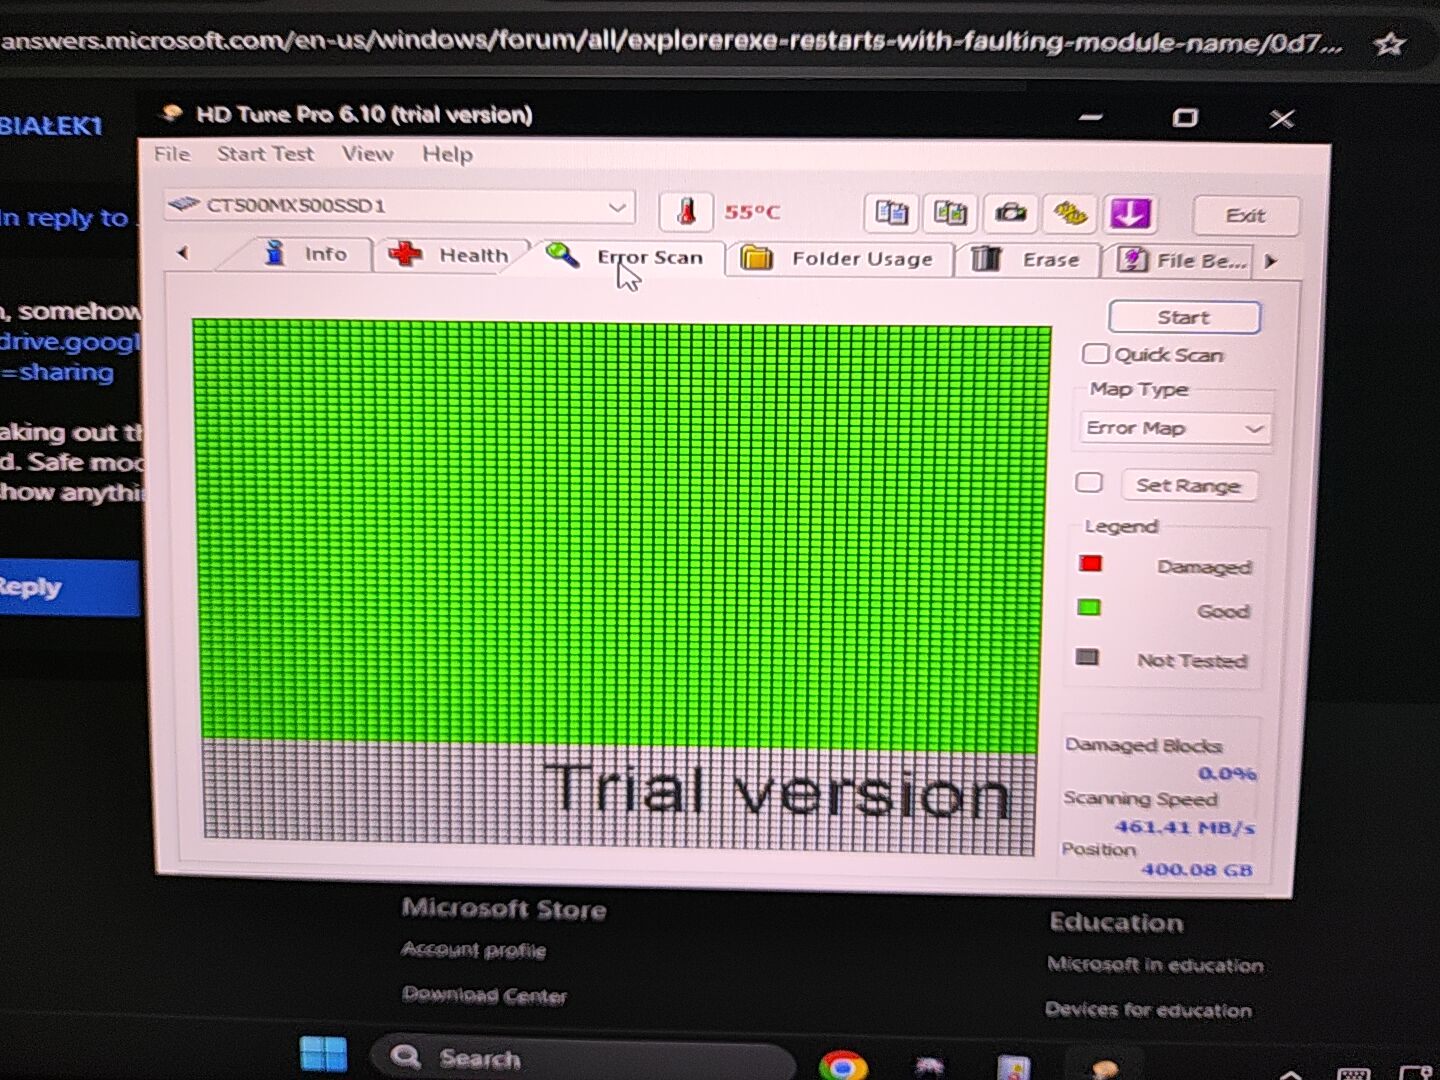1440x1080 pixels.
Task: Open the Help menu
Action: pos(447,154)
